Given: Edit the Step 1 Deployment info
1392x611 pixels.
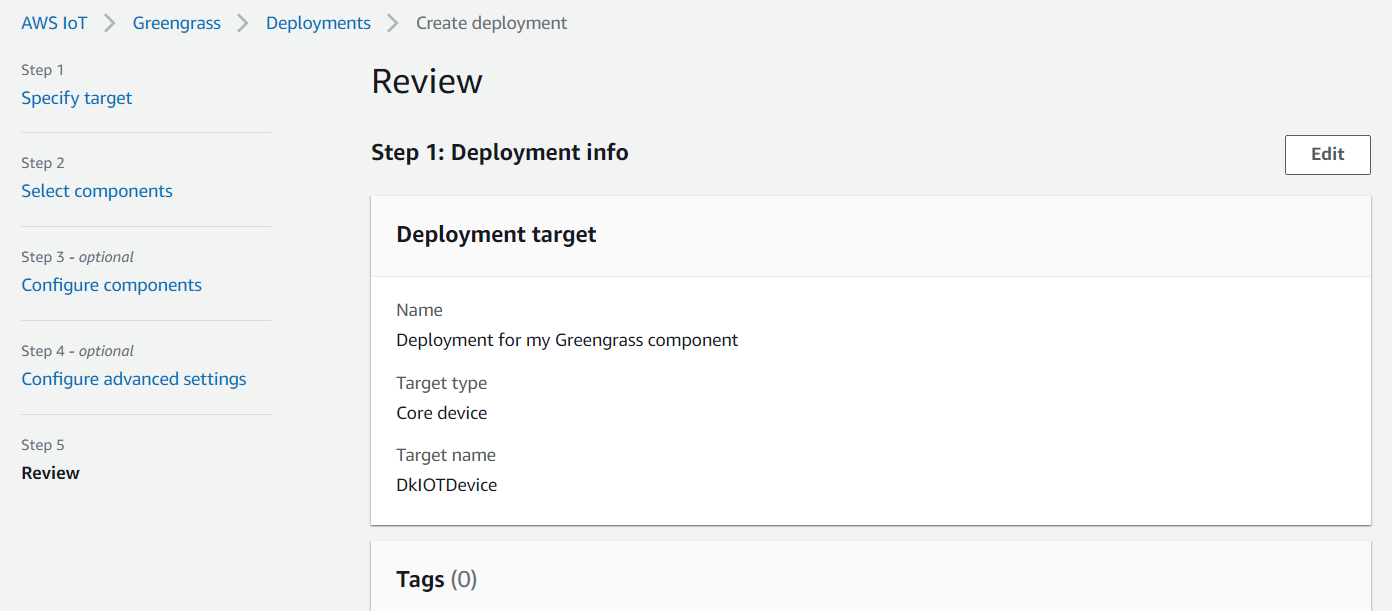Looking at the screenshot, I should [x=1327, y=154].
